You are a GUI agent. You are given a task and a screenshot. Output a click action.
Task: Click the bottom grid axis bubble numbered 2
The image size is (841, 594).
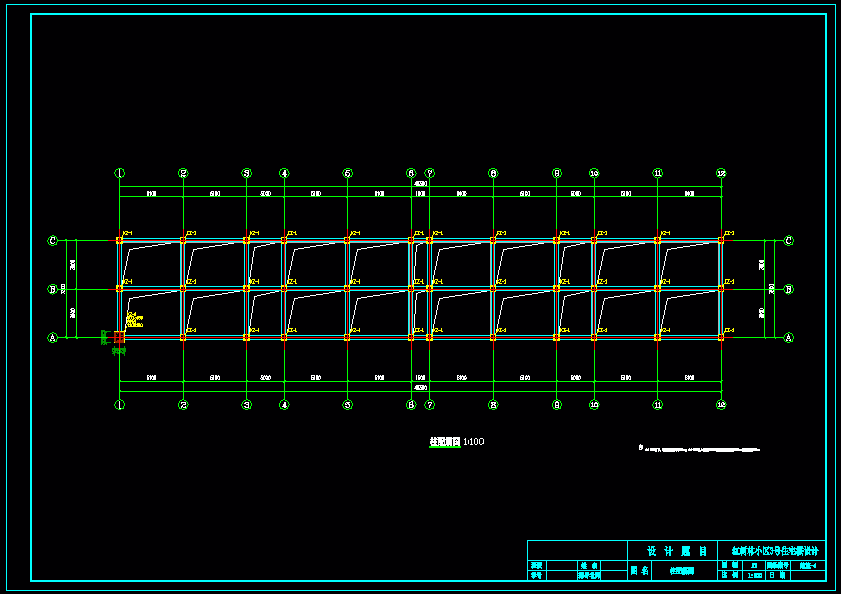click(x=183, y=405)
